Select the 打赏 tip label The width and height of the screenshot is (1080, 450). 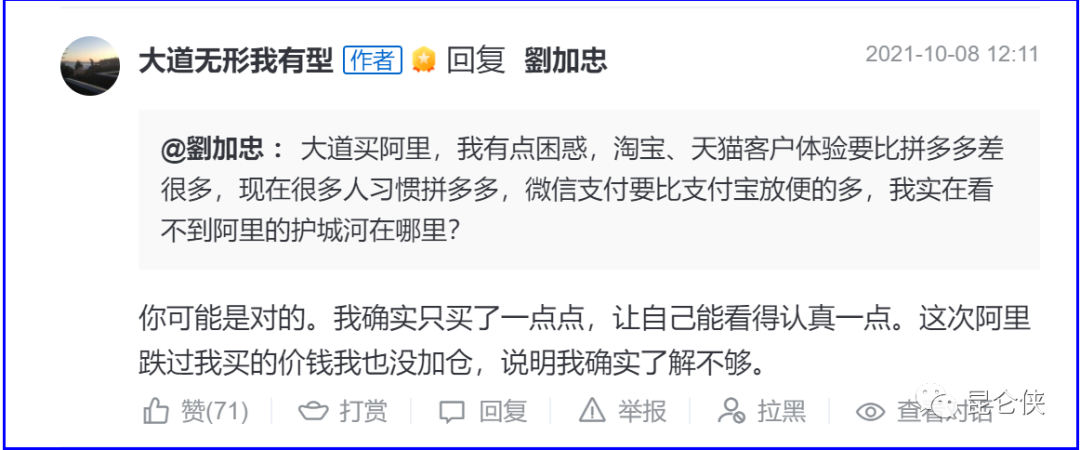pos(363,410)
